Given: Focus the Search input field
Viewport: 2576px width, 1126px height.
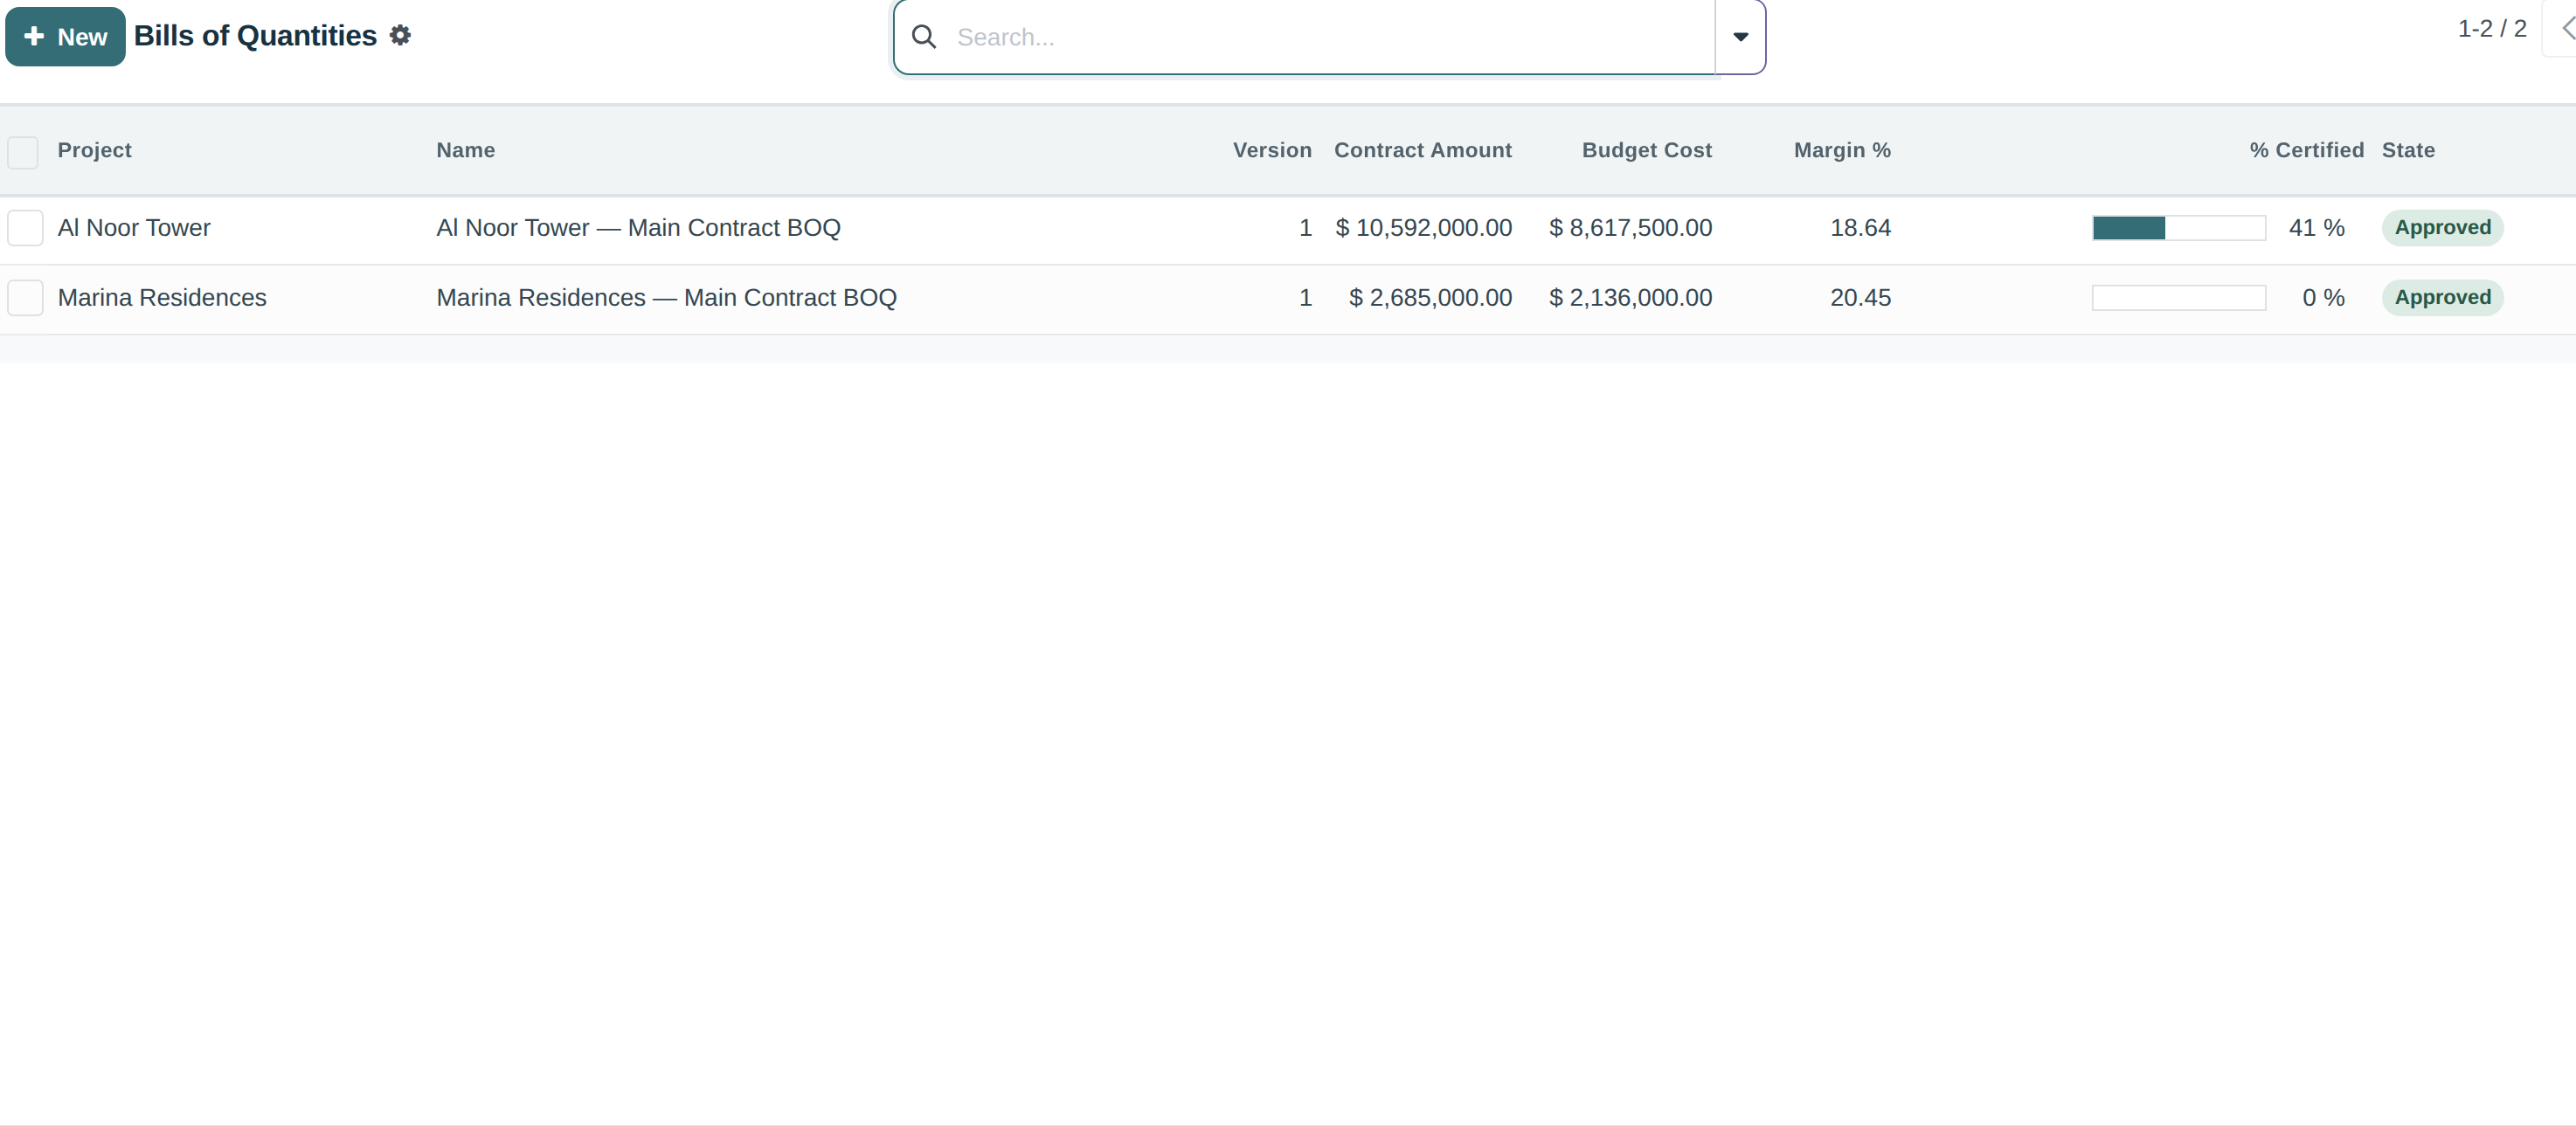Looking at the screenshot, I should pos(1330,37).
